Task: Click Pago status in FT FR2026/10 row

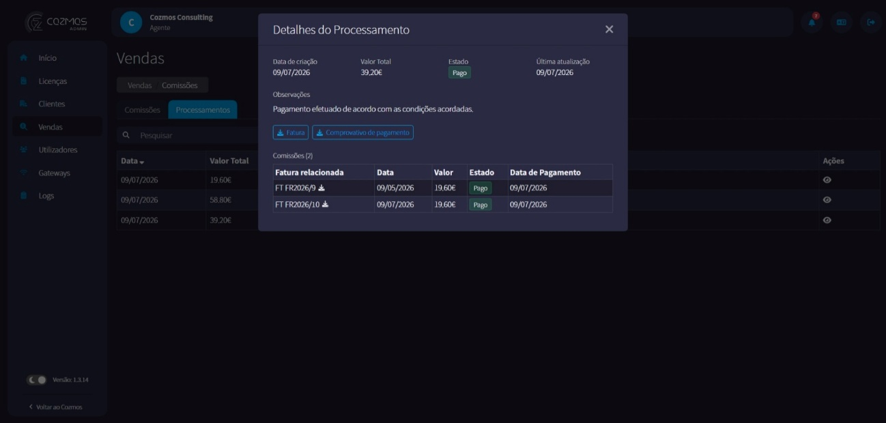Action: 480,204
